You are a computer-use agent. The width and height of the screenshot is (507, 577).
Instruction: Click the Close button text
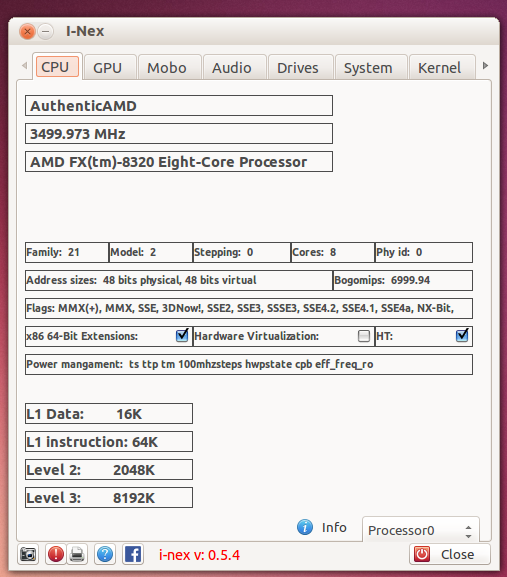click(457, 555)
